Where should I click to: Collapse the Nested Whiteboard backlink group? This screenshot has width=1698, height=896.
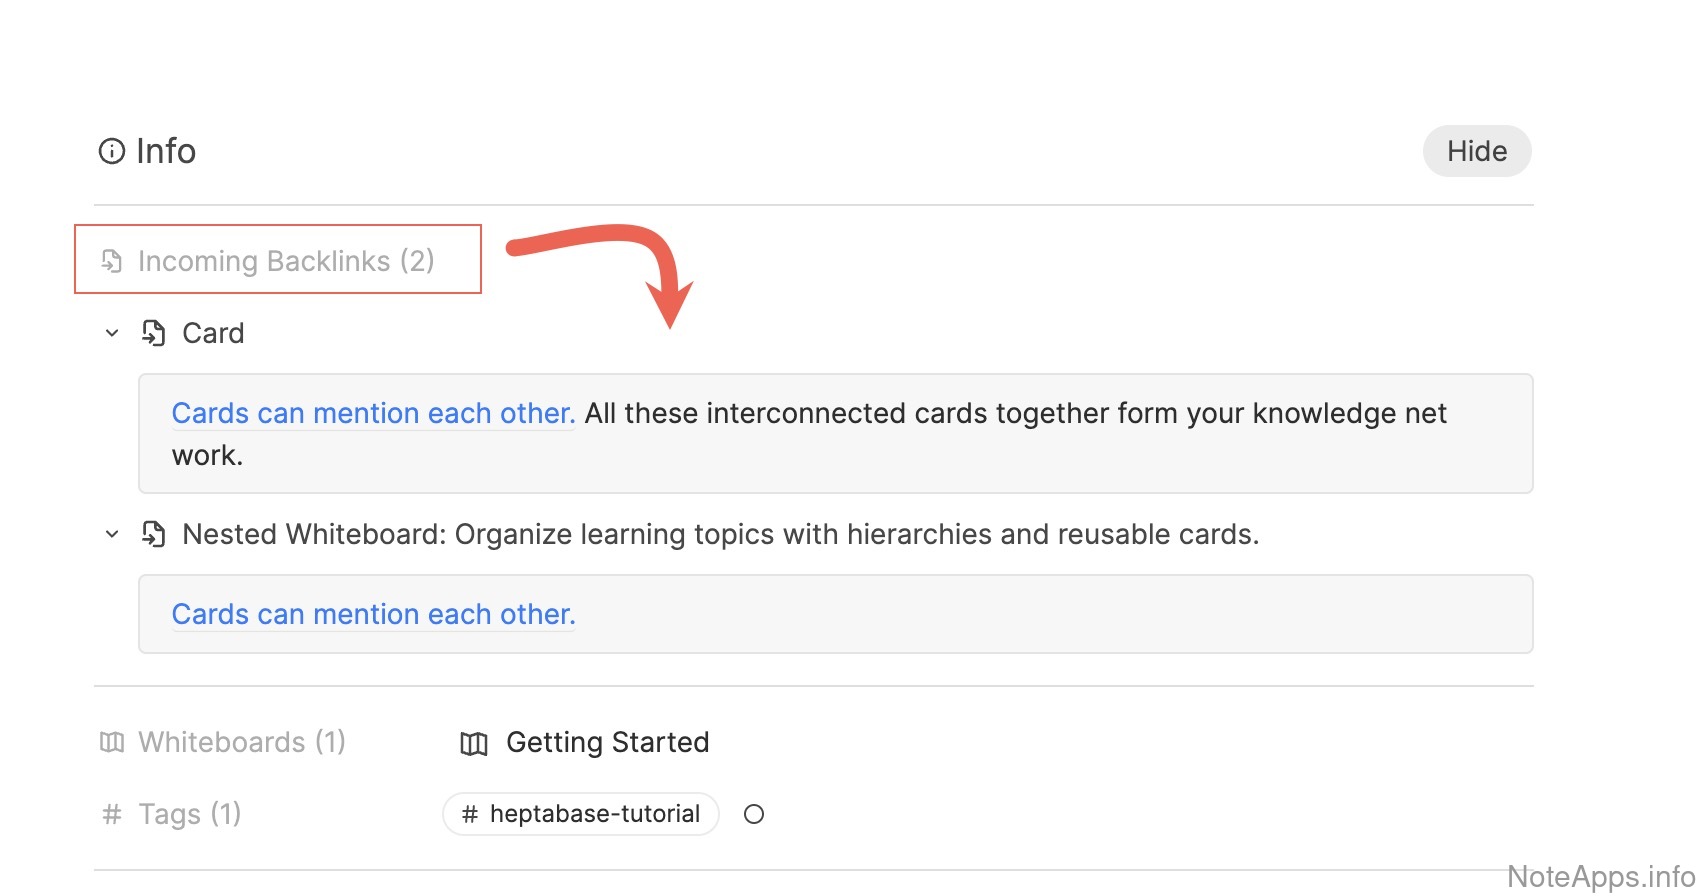click(x=112, y=534)
